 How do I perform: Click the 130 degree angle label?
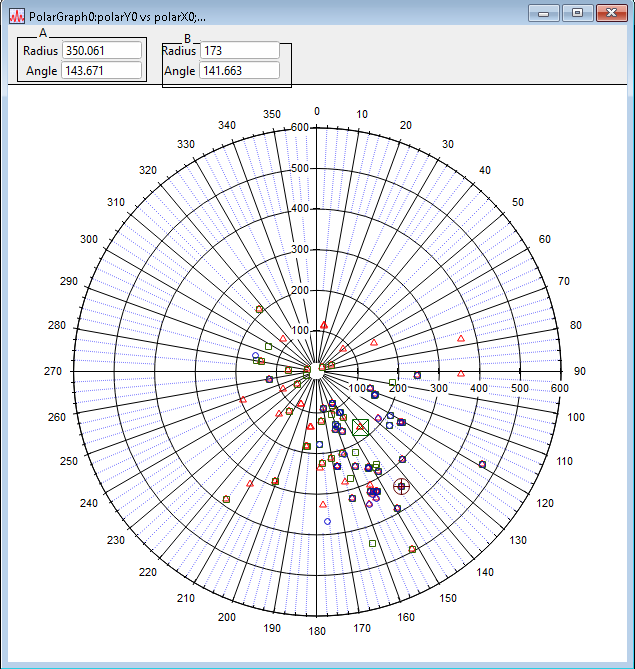[x=518, y=540]
